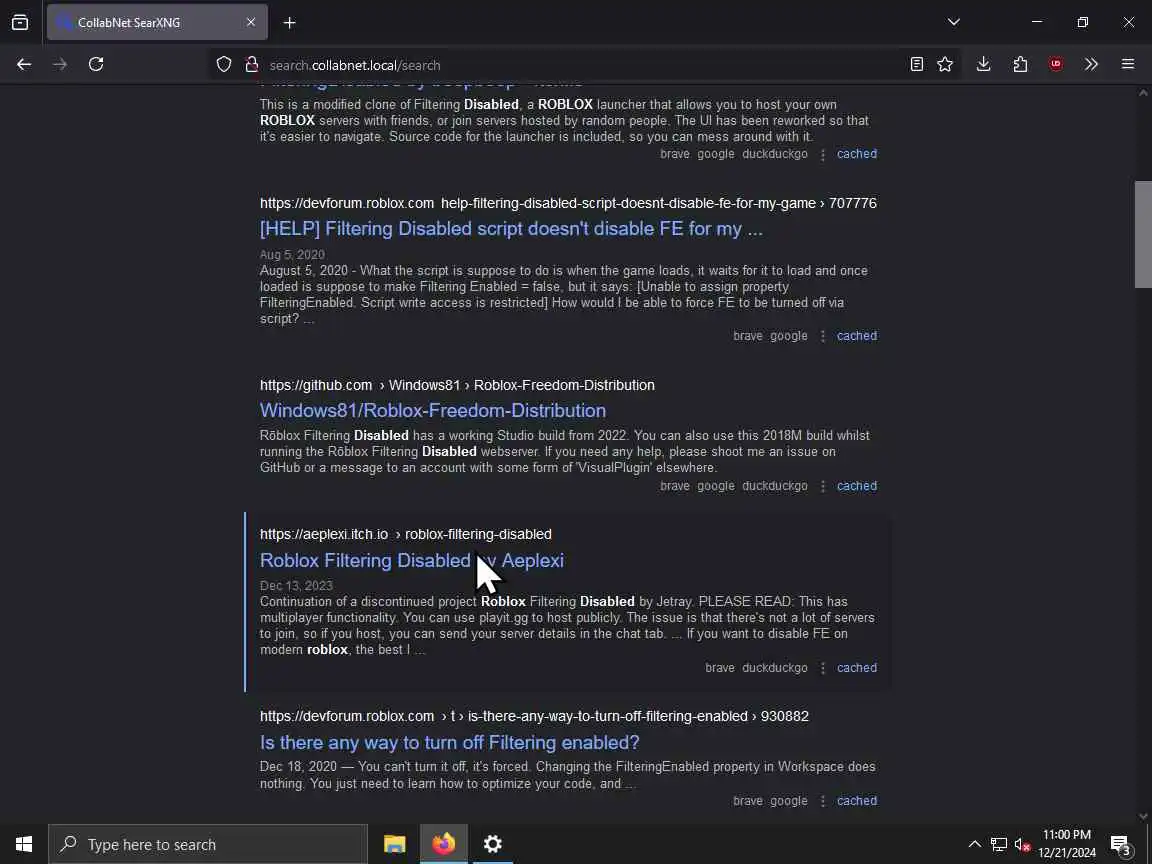The height and width of the screenshot is (864, 1152).
Task: Open the [HELP] Filtering Disabled script result
Action: (511, 228)
